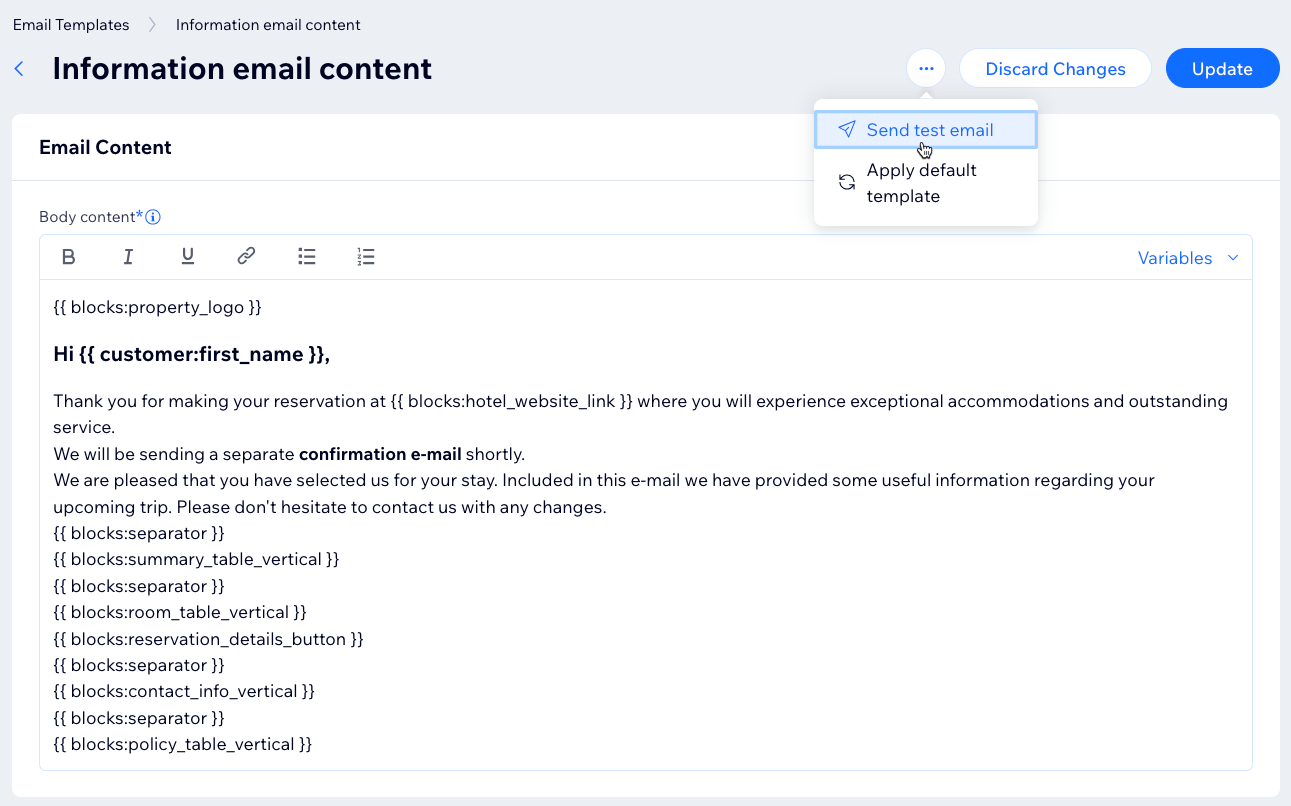Click '{{ blocks:hotel_website_link }}' variable in paragraph
1291x806 pixels.
point(511,401)
